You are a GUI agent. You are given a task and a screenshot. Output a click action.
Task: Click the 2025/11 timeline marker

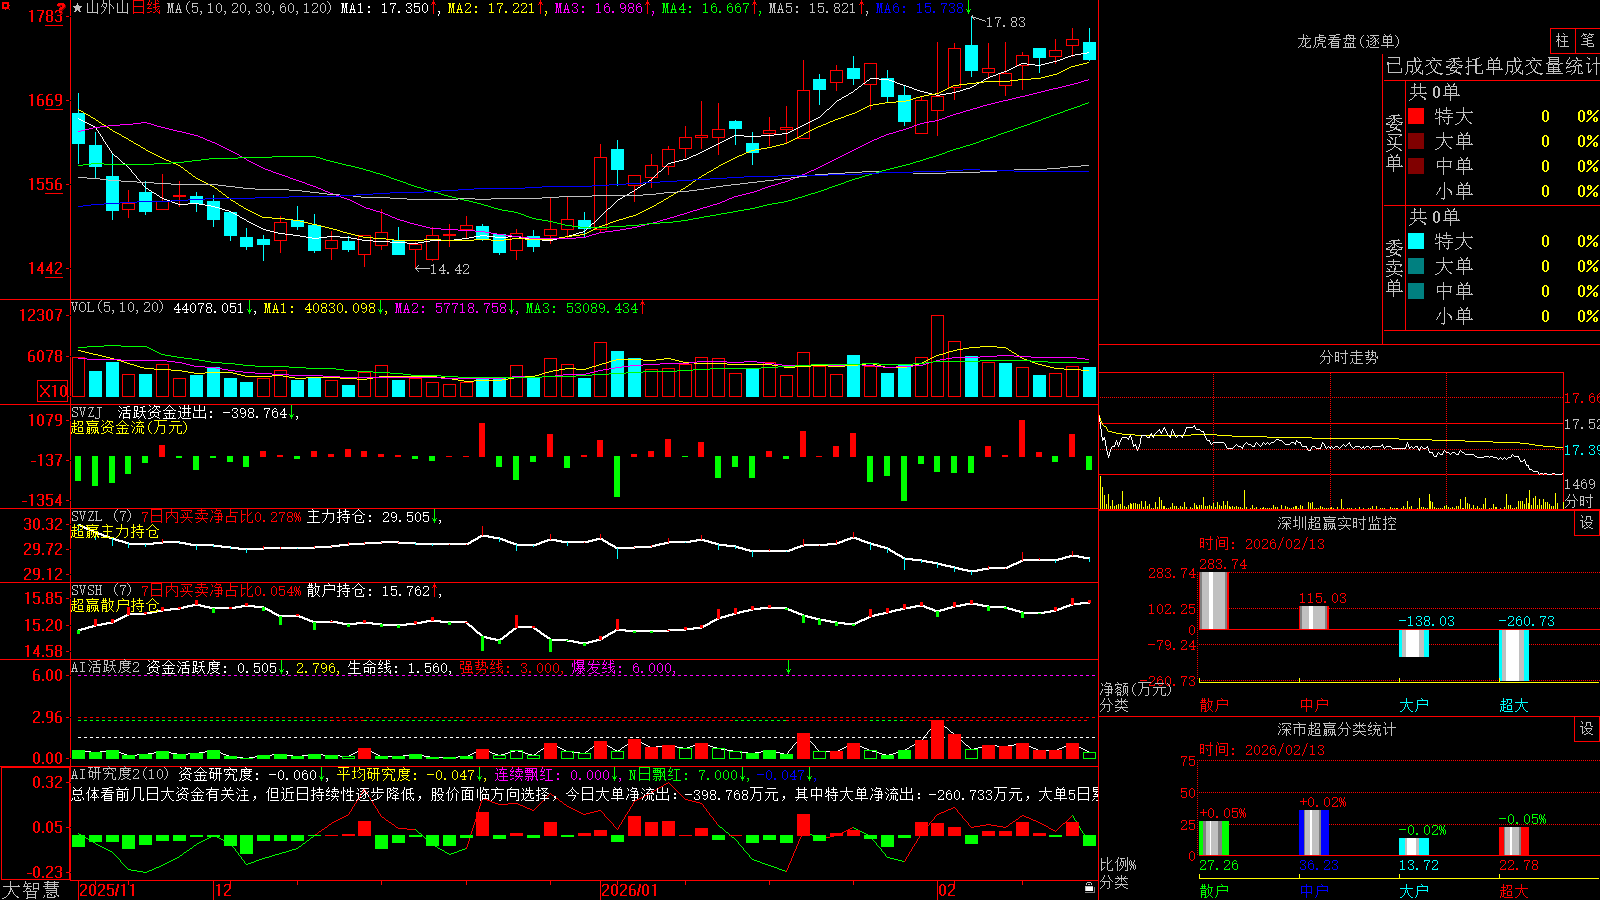coord(107,890)
